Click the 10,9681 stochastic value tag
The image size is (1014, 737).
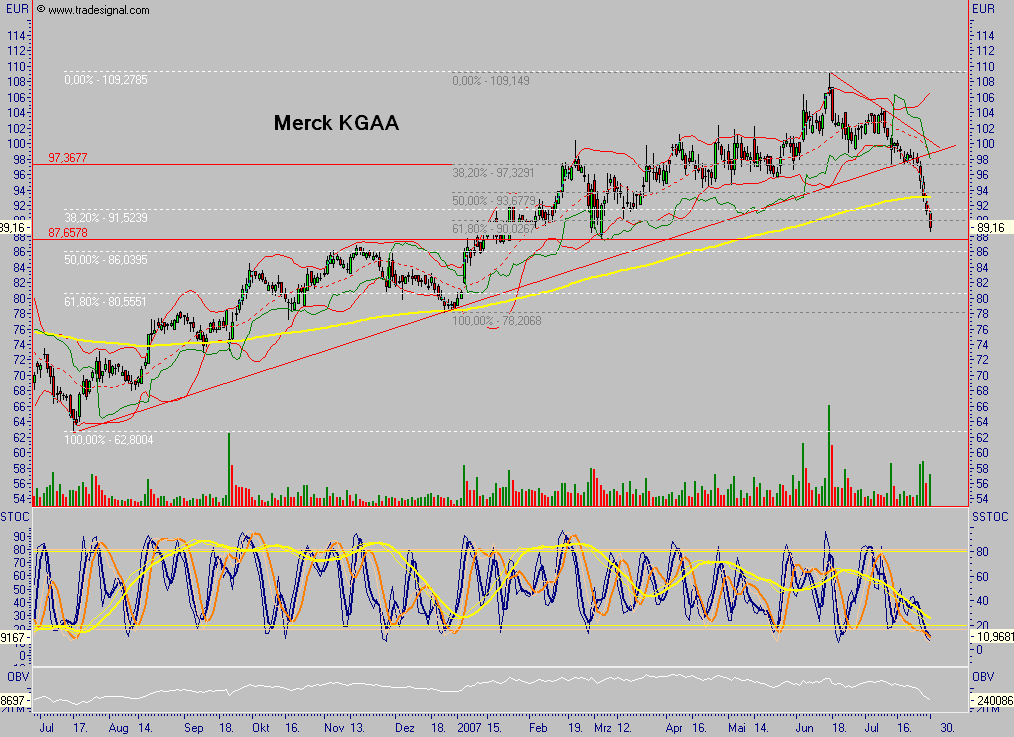(993, 636)
